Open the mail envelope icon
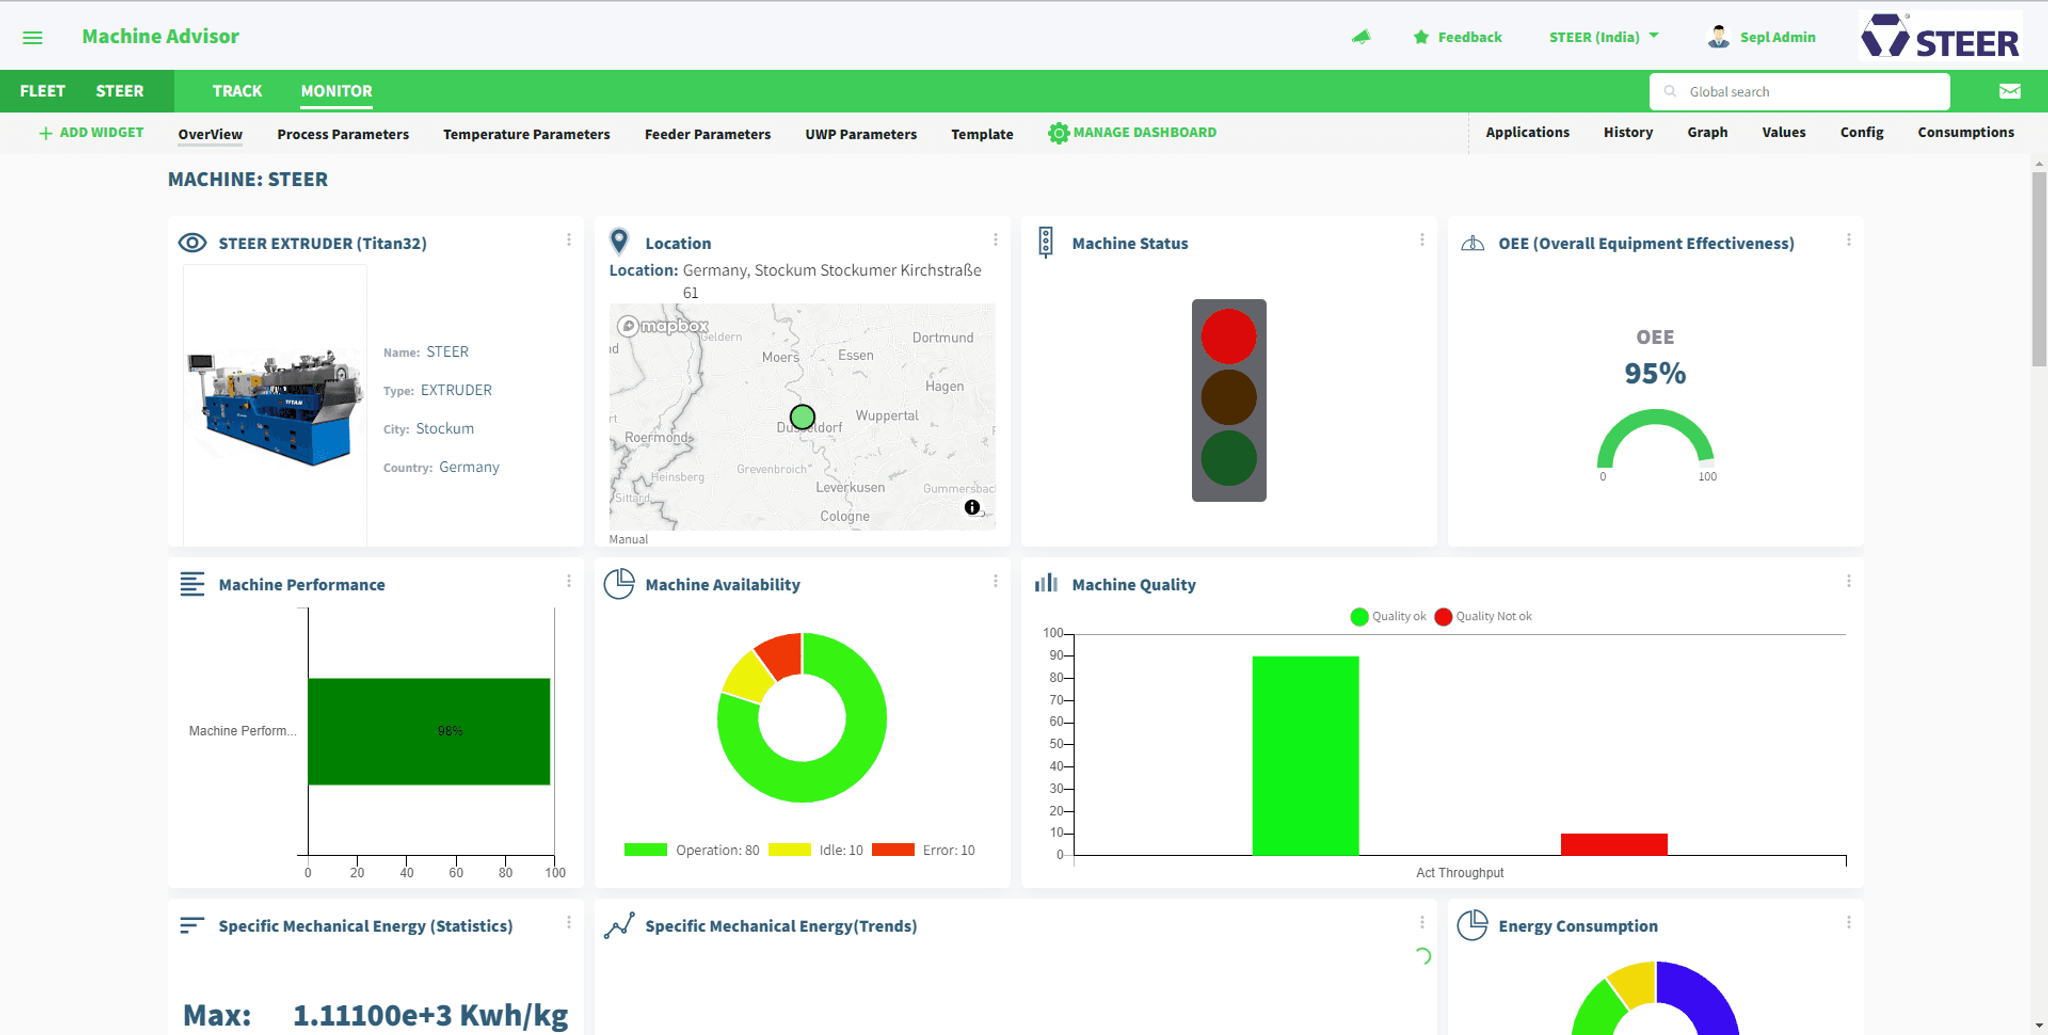The height and width of the screenshot is (1035, 2048). click(2009, 91)
